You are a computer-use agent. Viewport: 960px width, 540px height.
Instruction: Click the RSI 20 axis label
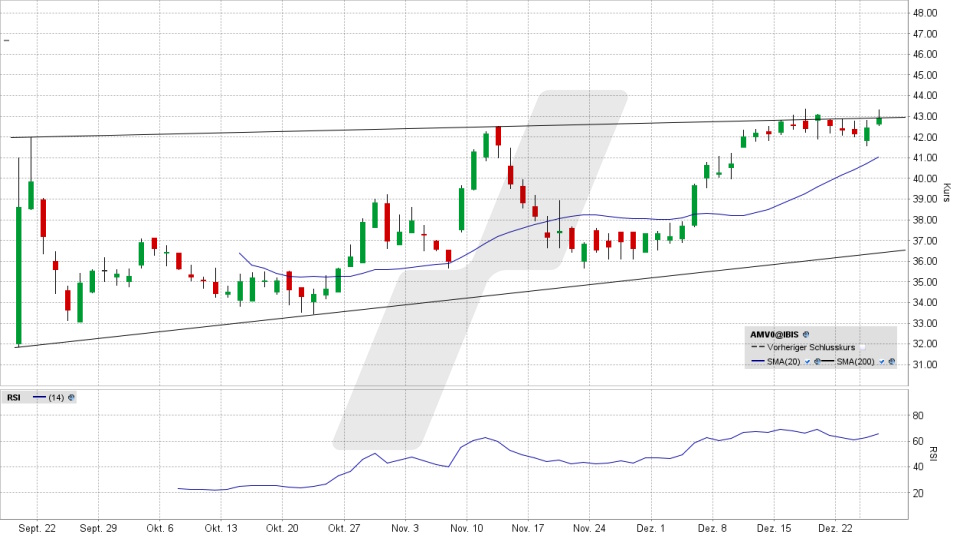pyautogui.click(x=918, y=493)
